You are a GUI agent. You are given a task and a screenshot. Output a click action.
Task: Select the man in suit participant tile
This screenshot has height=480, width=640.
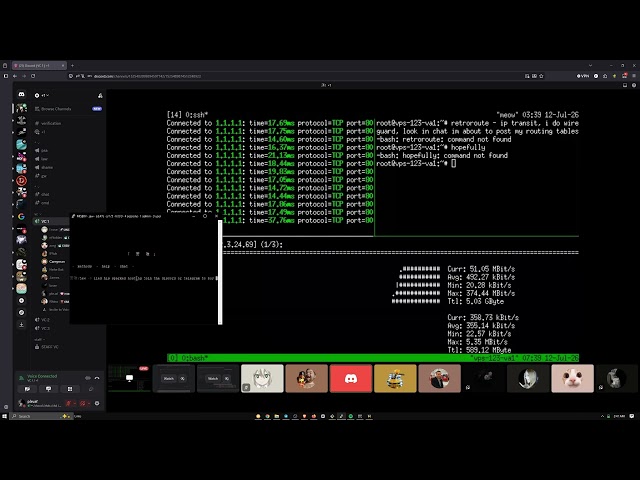click(439, 378)
